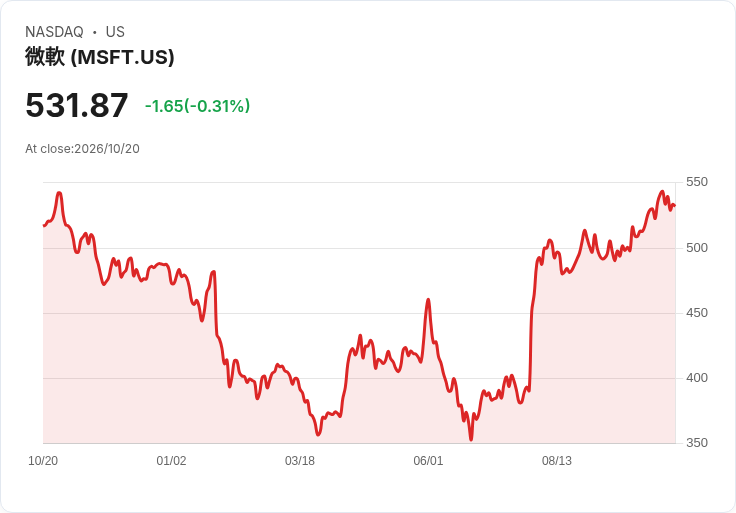736x513 pixels.
Task: Click the NASDAQ exchange label
Action: (54, 32)
